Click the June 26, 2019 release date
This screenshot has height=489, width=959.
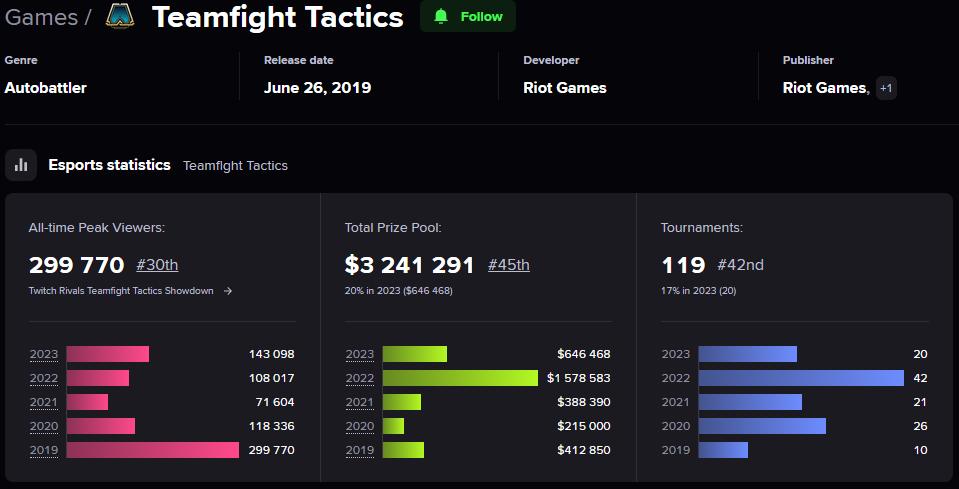317,88
